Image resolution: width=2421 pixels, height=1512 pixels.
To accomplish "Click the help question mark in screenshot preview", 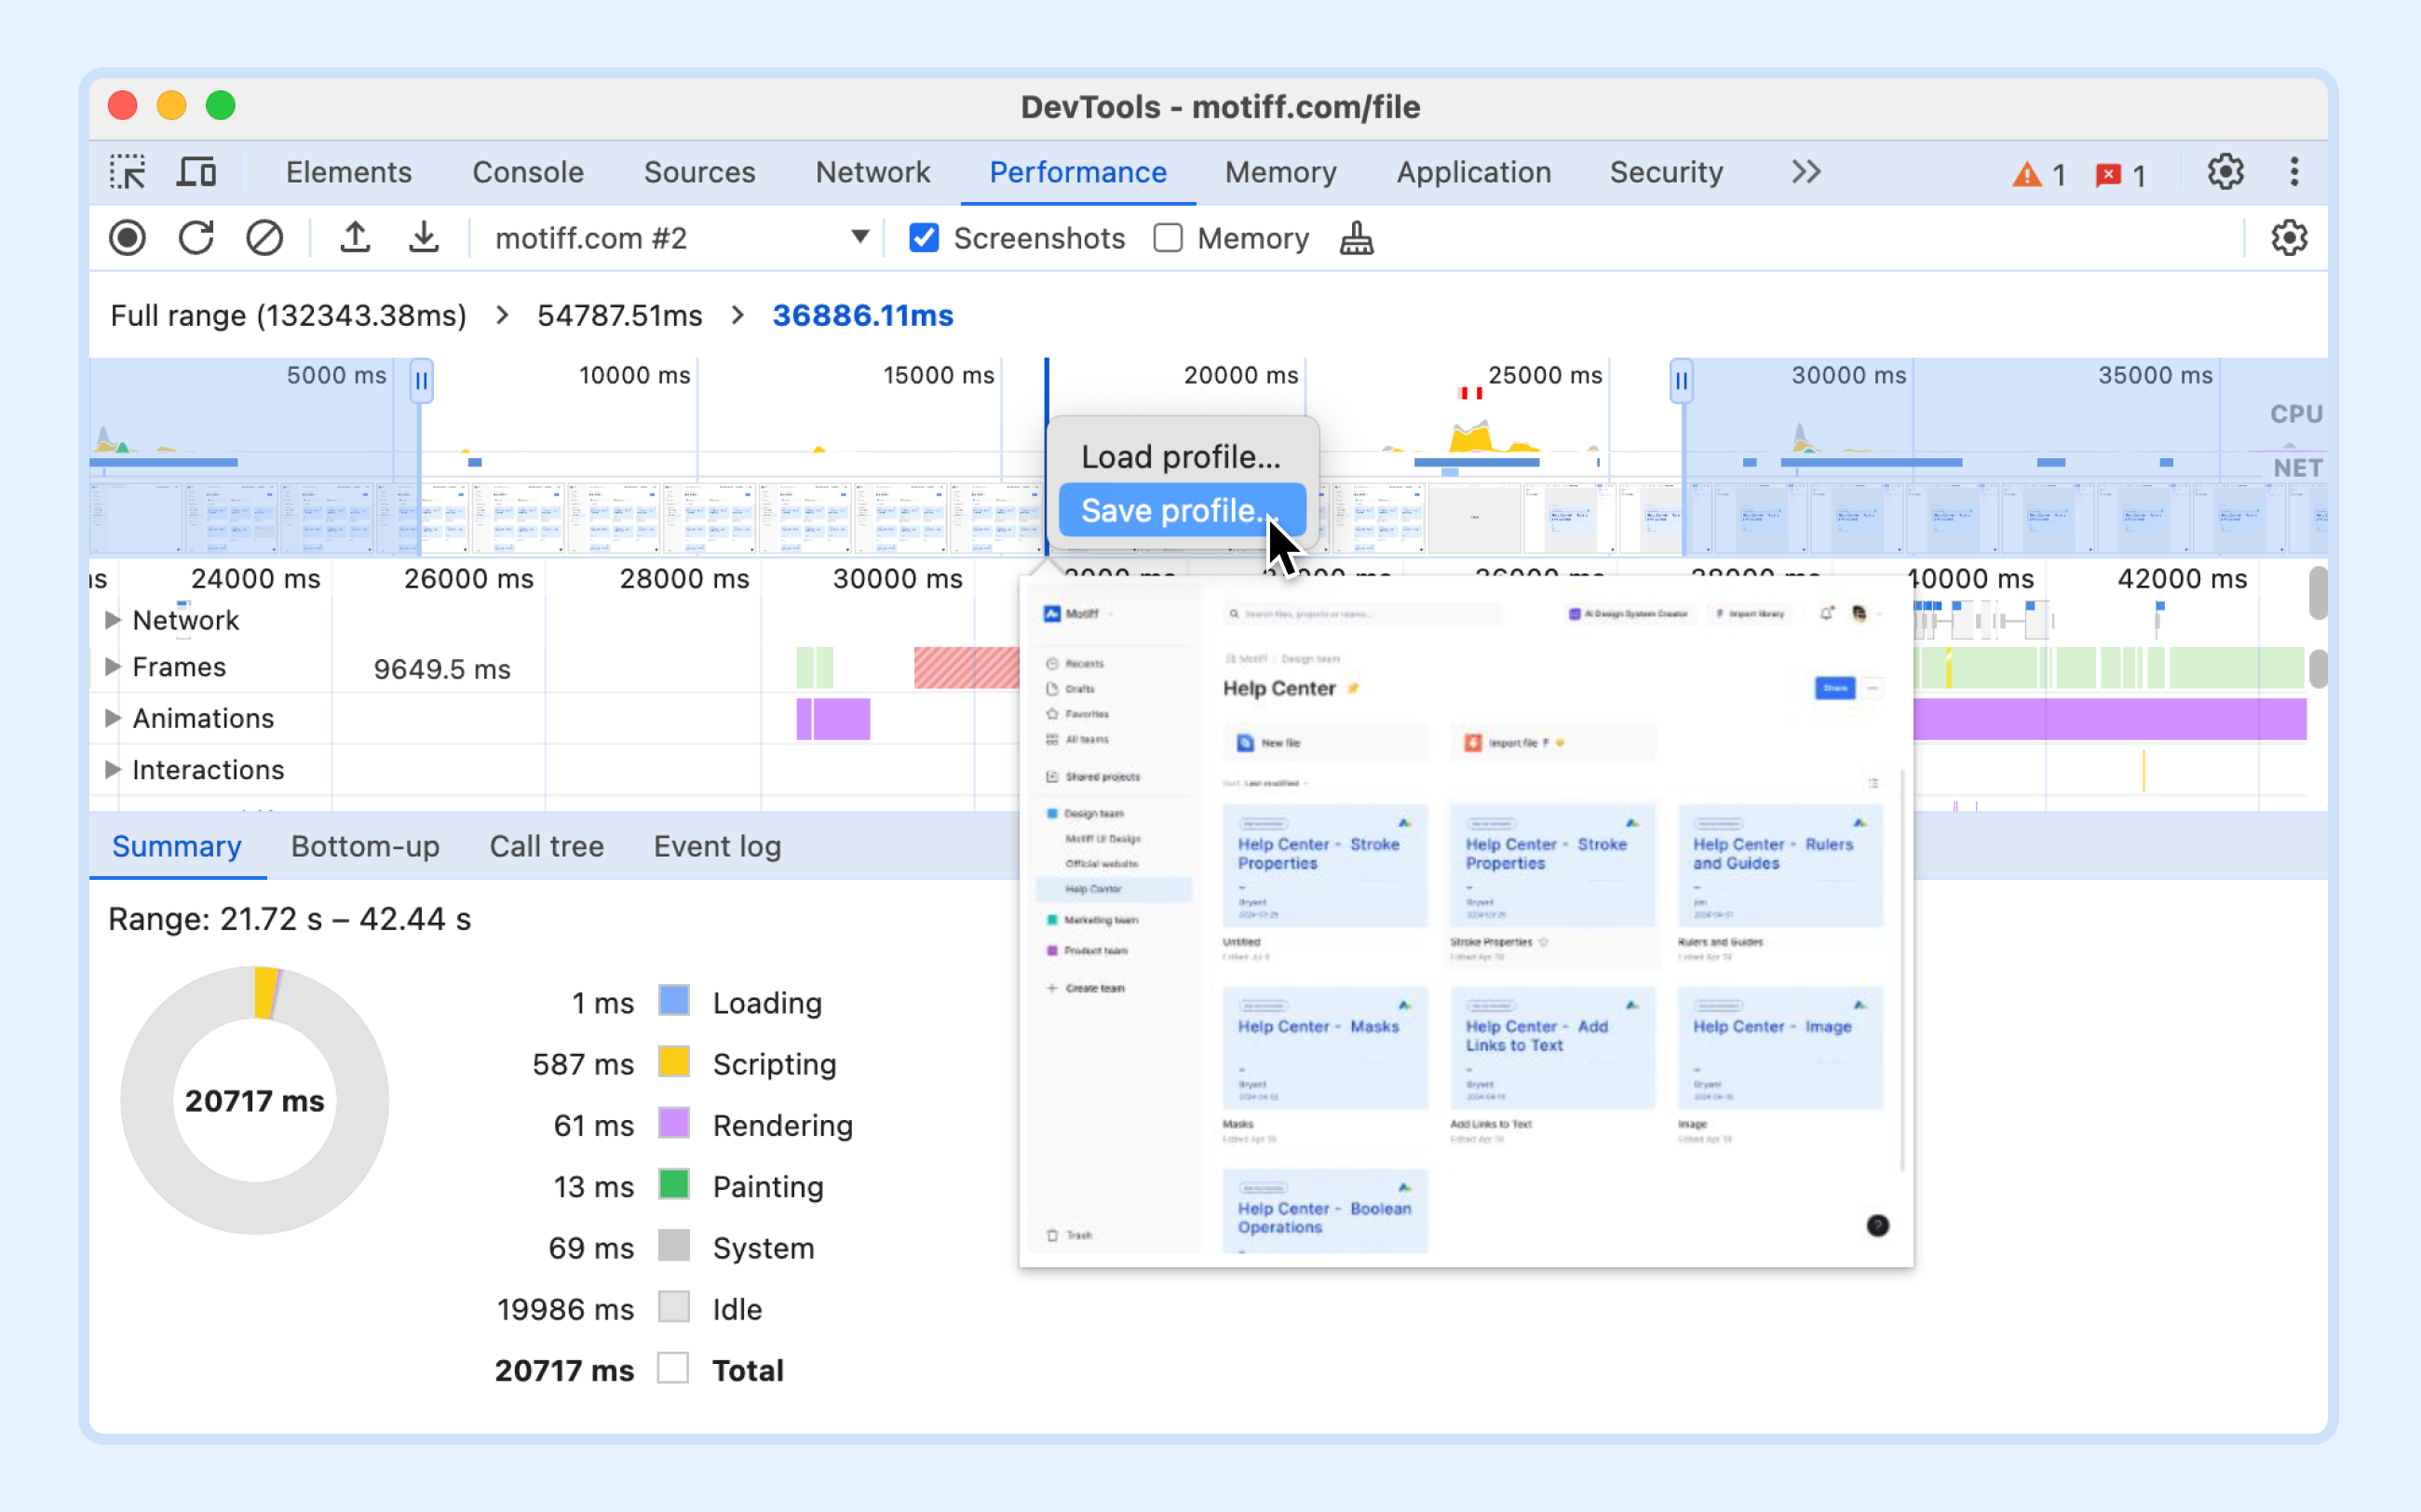I will (1877, 1225).
